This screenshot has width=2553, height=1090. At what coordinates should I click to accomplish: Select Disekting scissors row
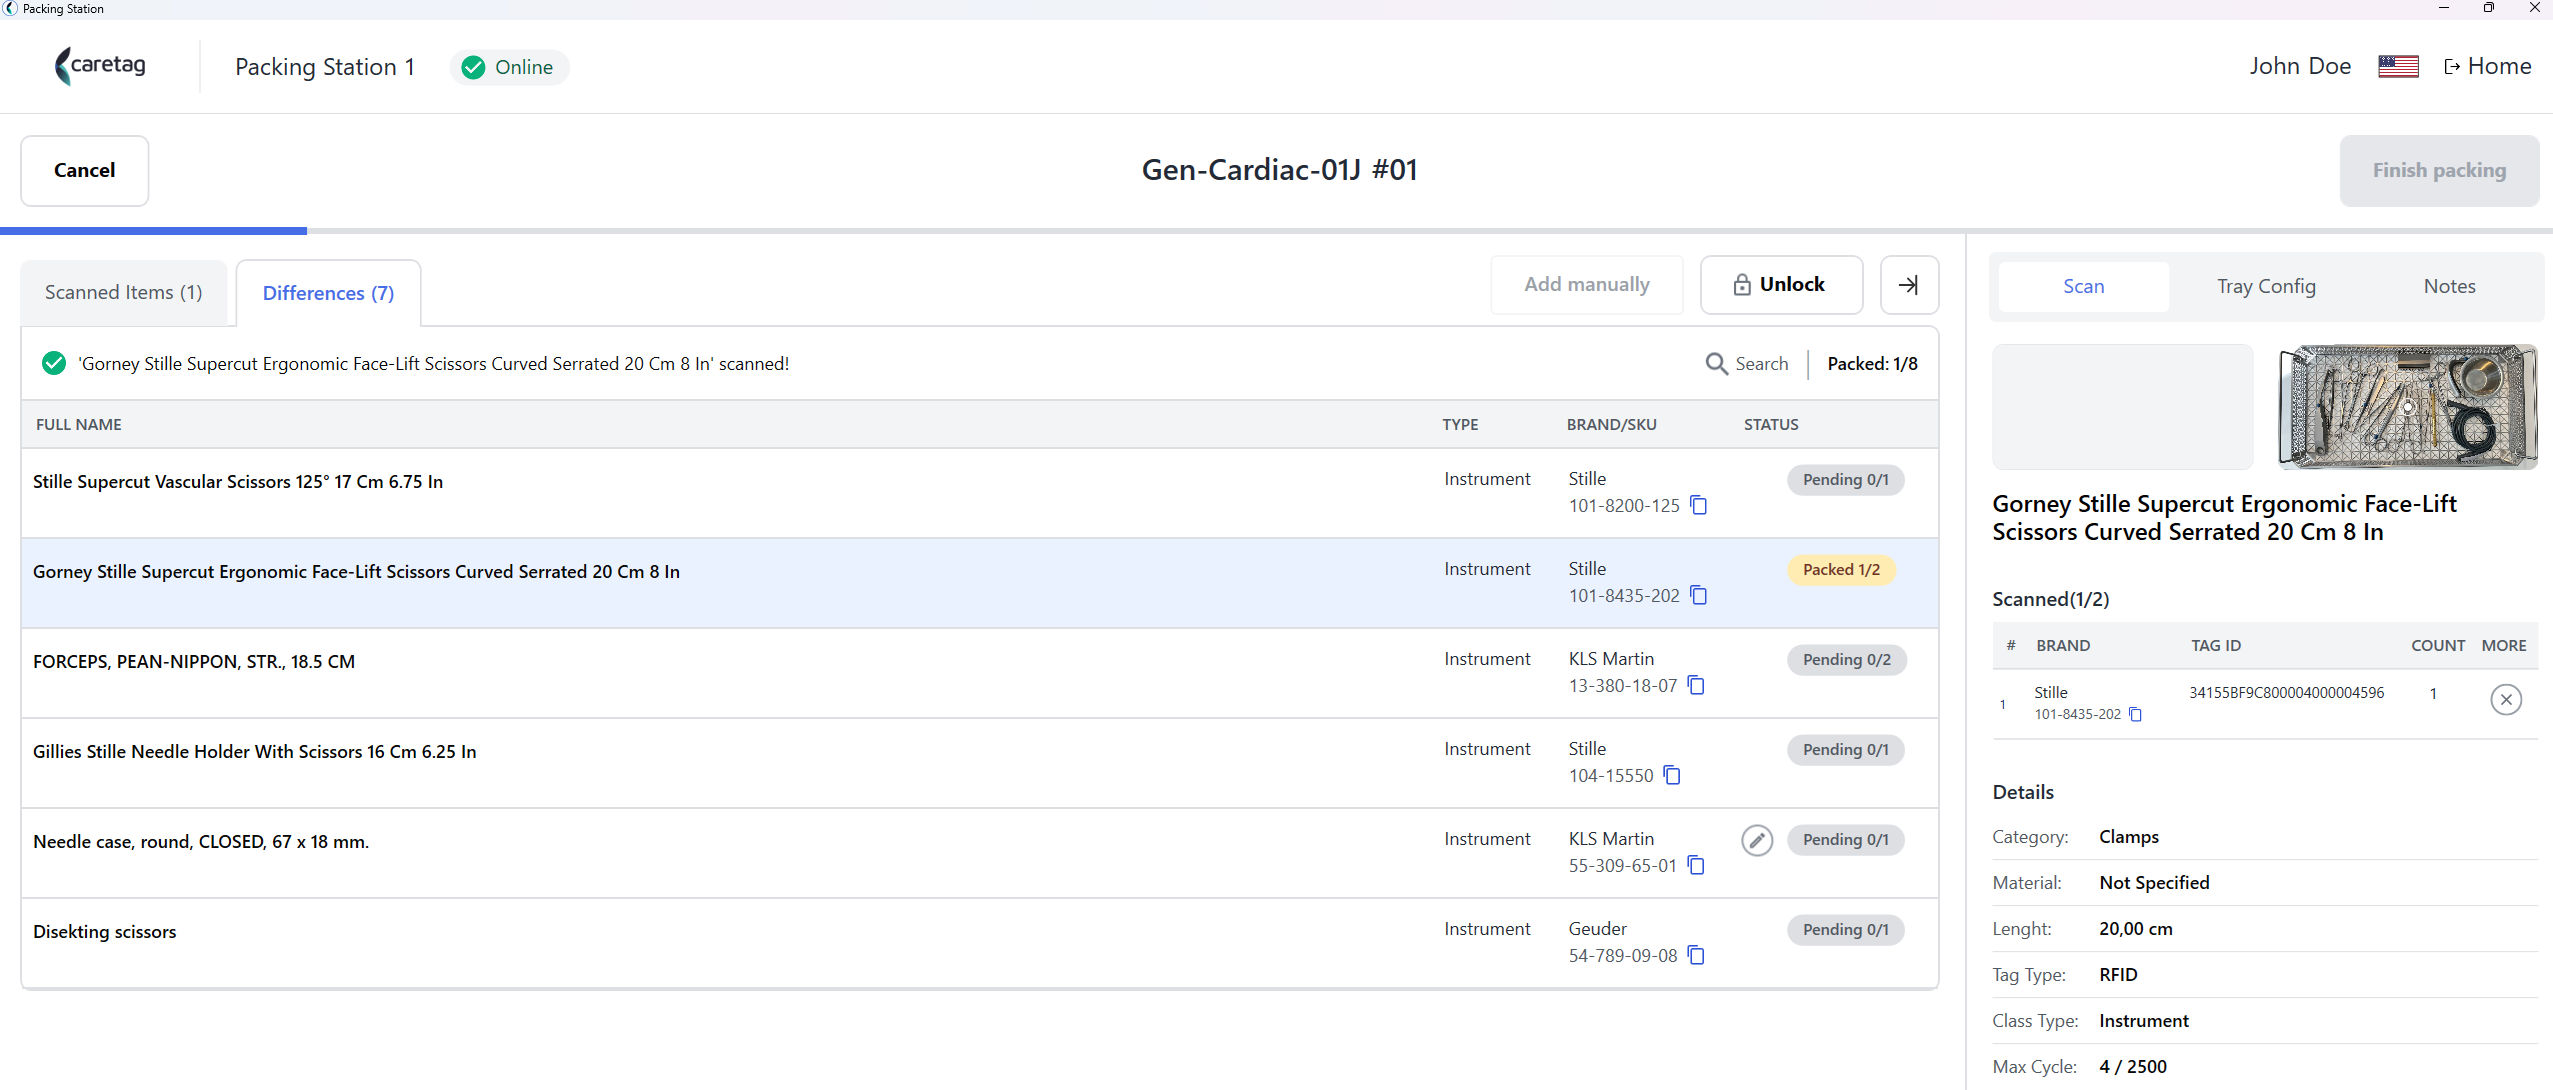980,943
